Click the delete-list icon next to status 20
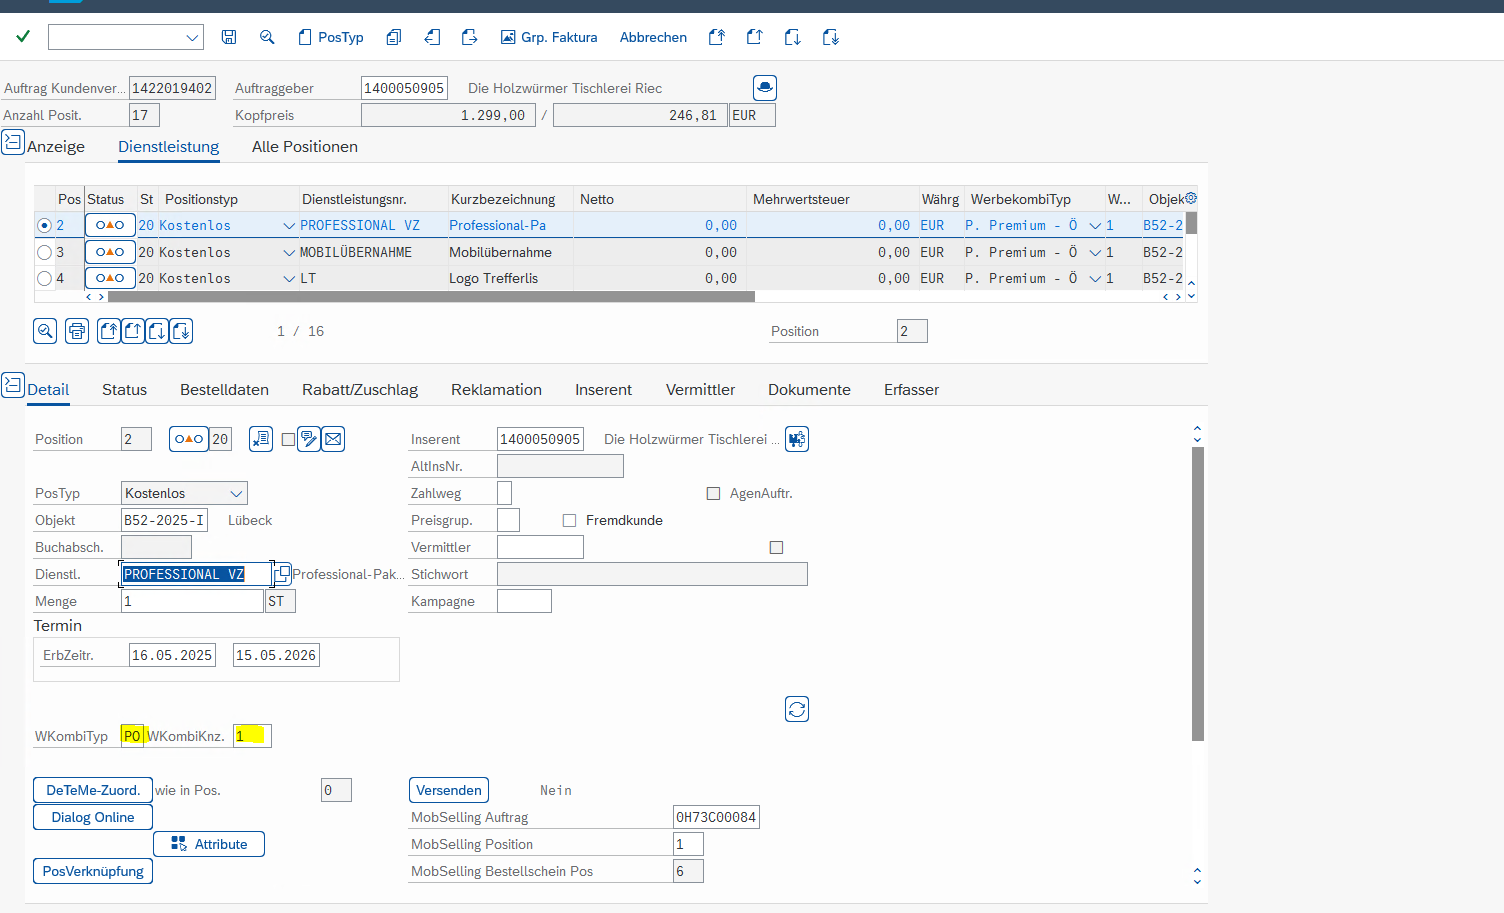 261,439
